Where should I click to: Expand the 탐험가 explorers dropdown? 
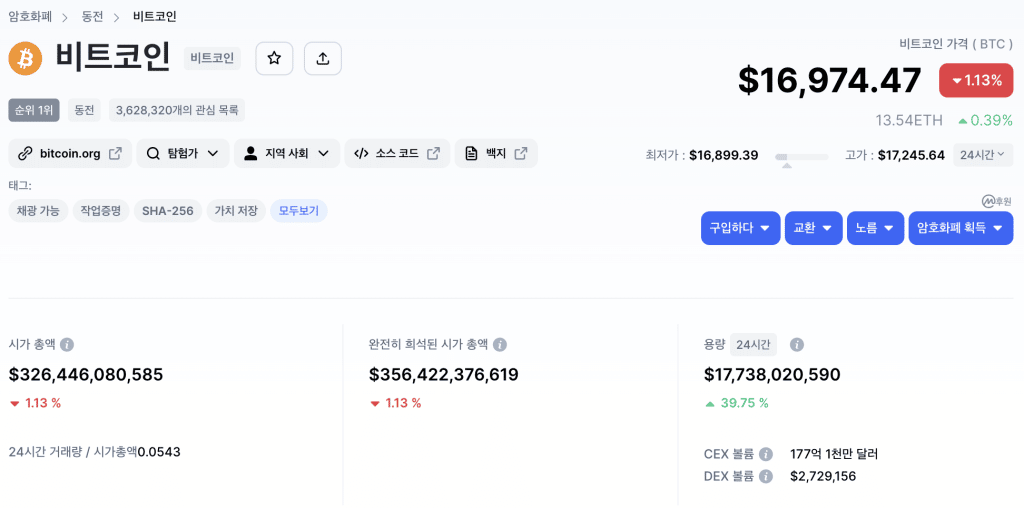pyautogui.click(x=183, y=153)
